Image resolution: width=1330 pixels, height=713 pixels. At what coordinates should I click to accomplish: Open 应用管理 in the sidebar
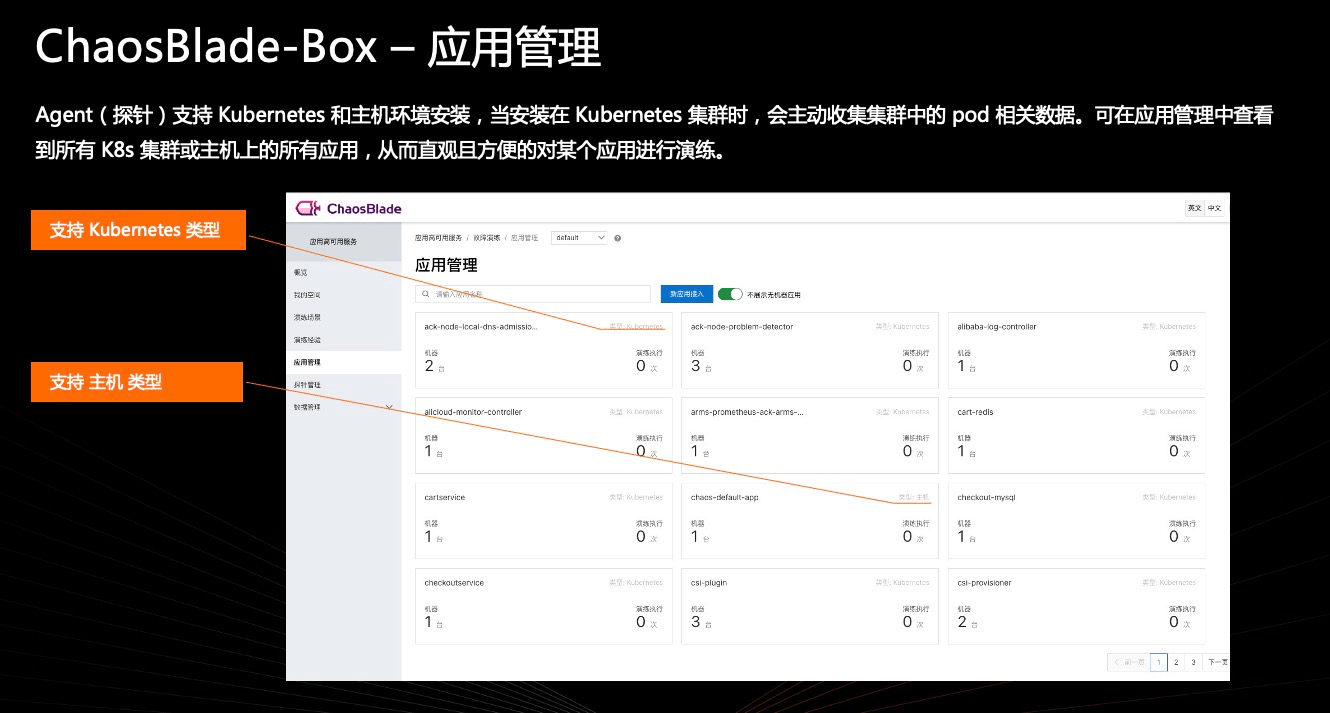click(307, 362)
